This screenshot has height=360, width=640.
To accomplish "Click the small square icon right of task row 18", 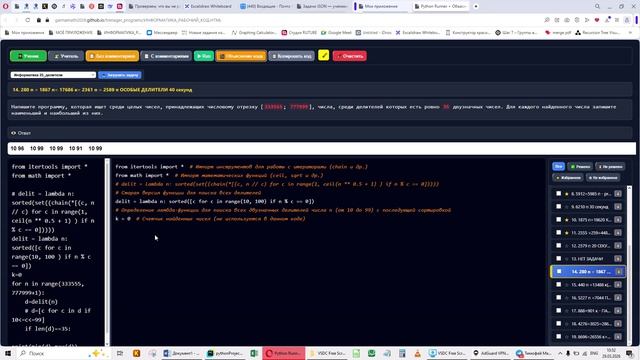I will (x=618, y=324).
